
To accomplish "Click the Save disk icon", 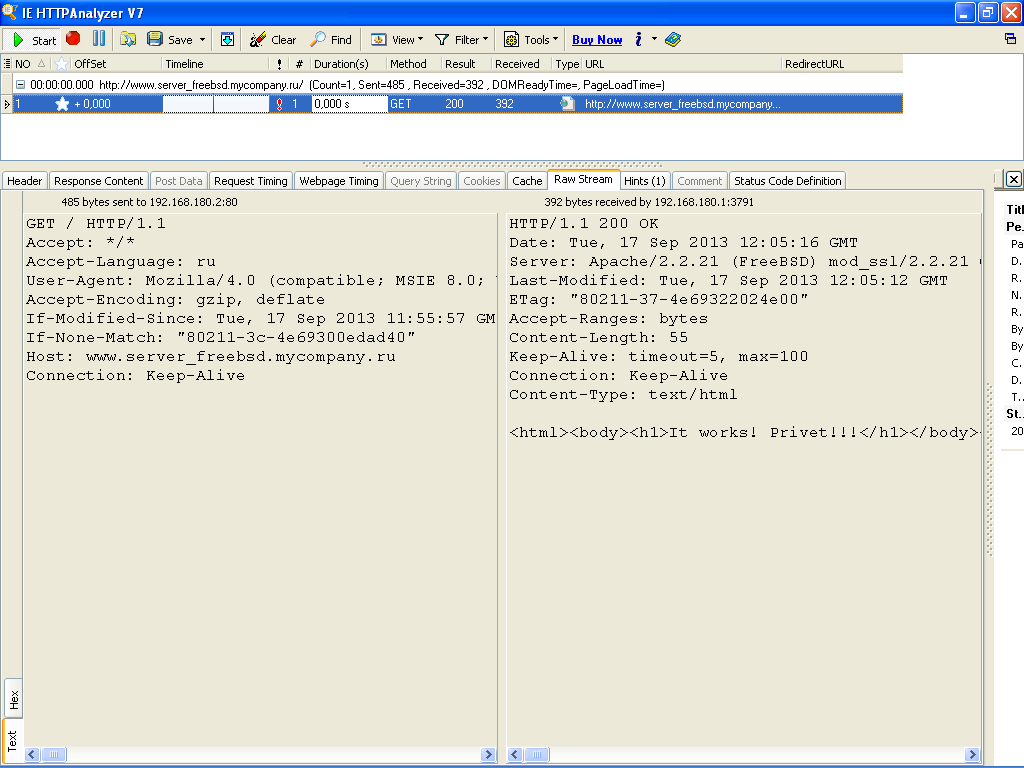I will coord(155,39).
